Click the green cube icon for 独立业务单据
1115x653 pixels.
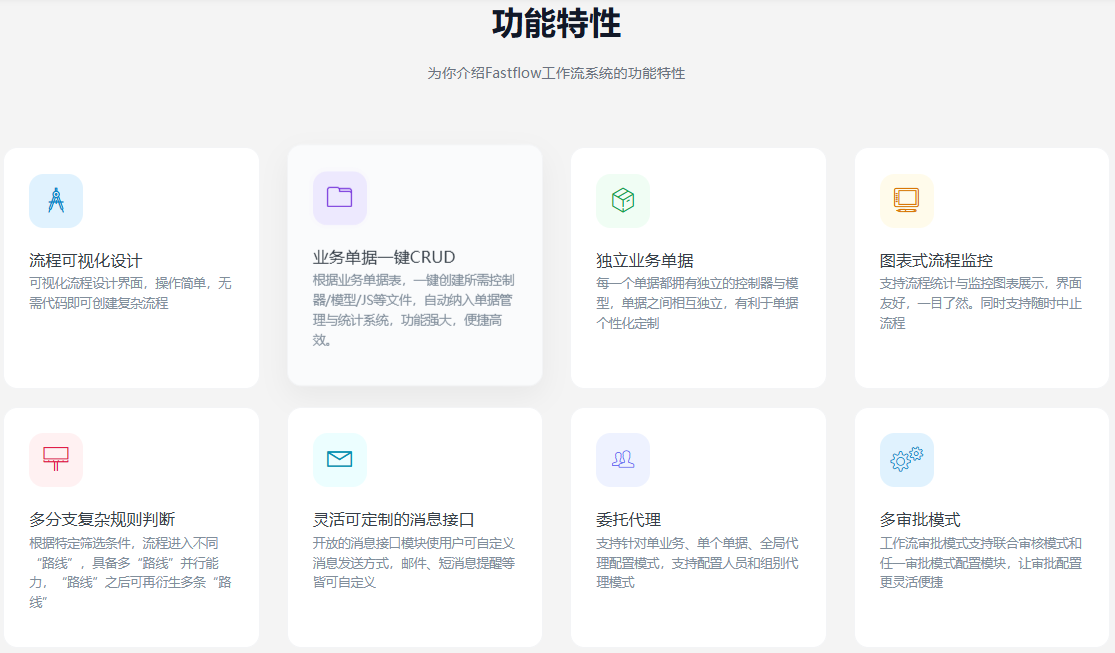[x=623, y=201]
